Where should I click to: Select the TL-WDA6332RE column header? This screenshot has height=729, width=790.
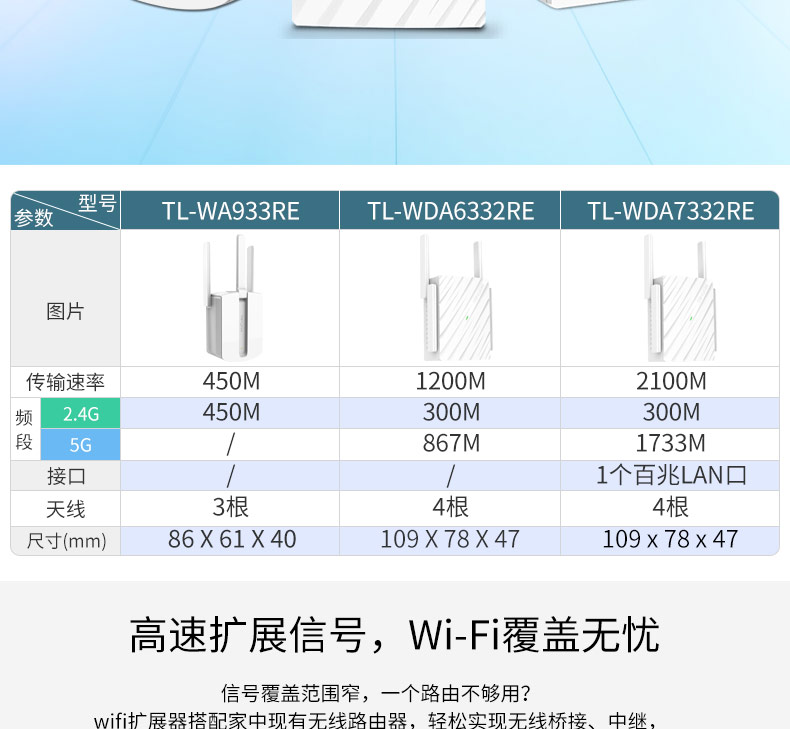pyautogui.click(x=450, y=211)
